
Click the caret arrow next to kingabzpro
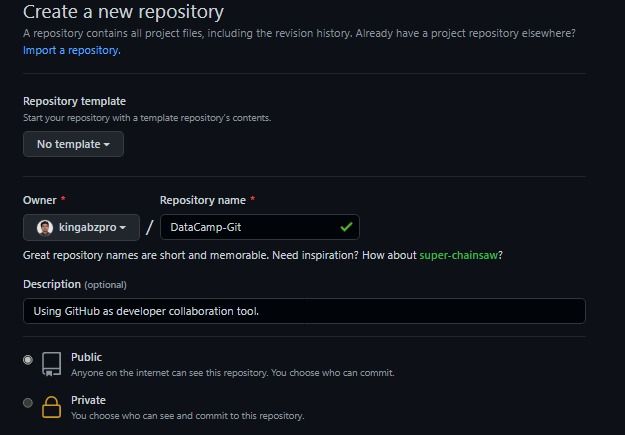[123, 228]
